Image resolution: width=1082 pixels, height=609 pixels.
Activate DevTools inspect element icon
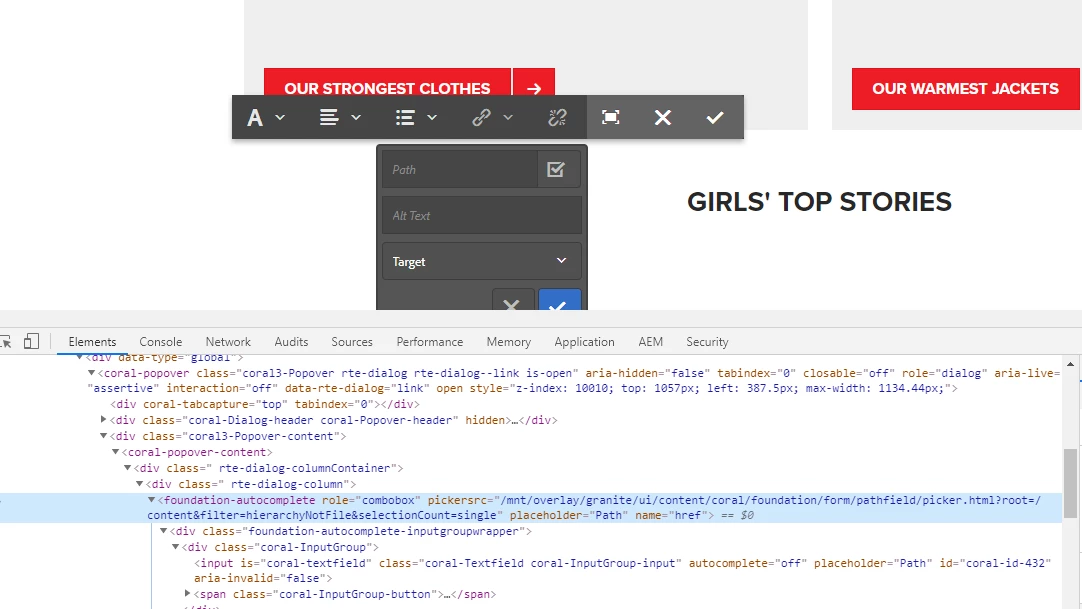[6, 341]
